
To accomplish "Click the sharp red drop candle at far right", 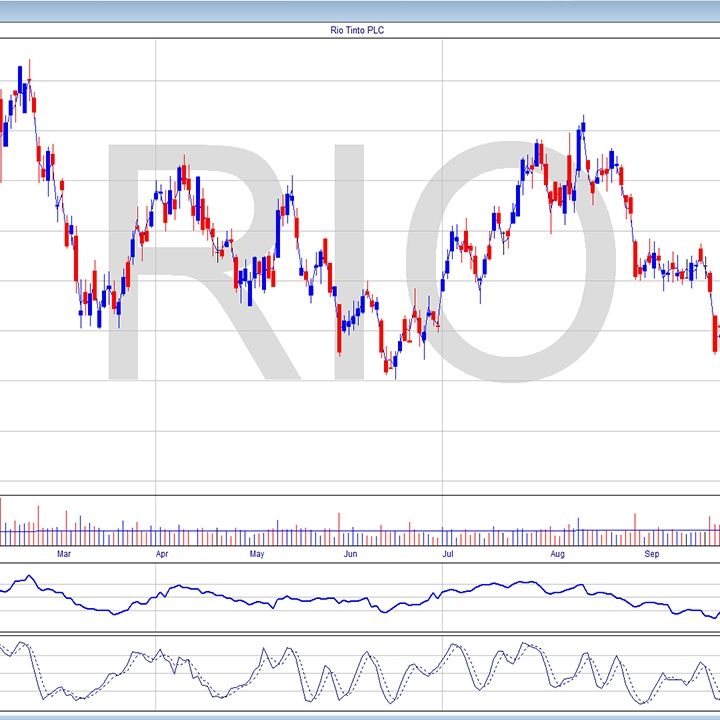I will coord(715,335).
